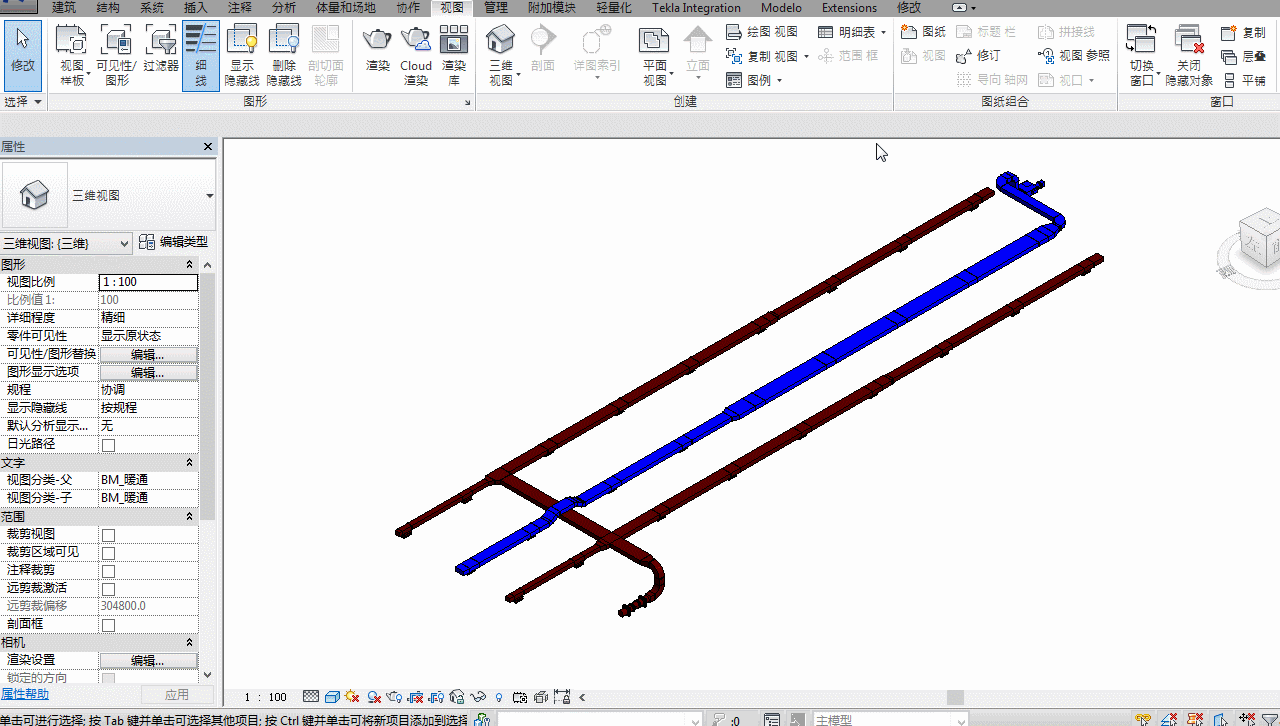The image size is (1280, 726).
Task: Click the 切换窗口 switch windows icon
Action: [x=1141, y=56]
